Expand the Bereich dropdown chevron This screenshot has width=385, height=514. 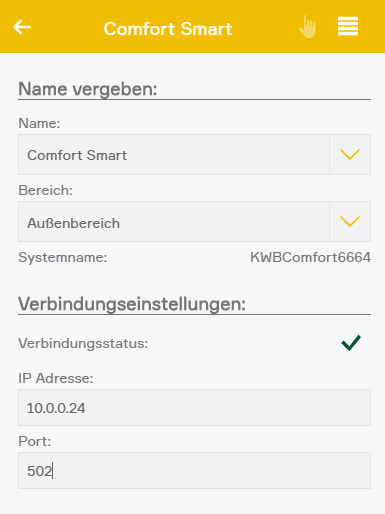click(350, 222)
